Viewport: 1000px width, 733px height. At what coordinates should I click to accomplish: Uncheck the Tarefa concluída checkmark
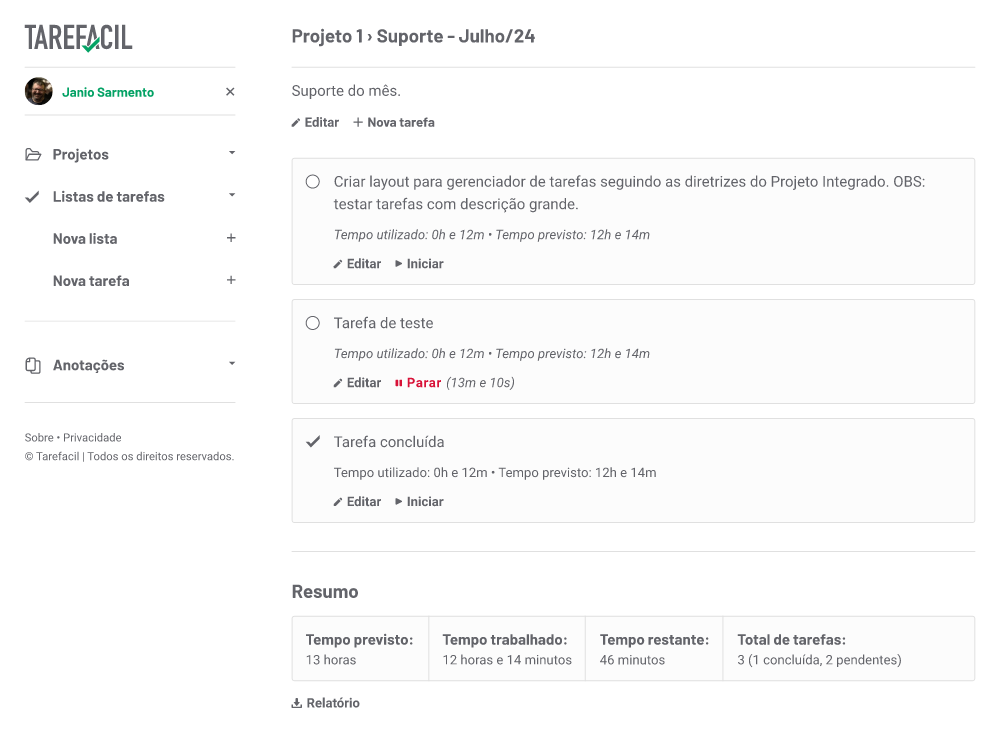313,442
